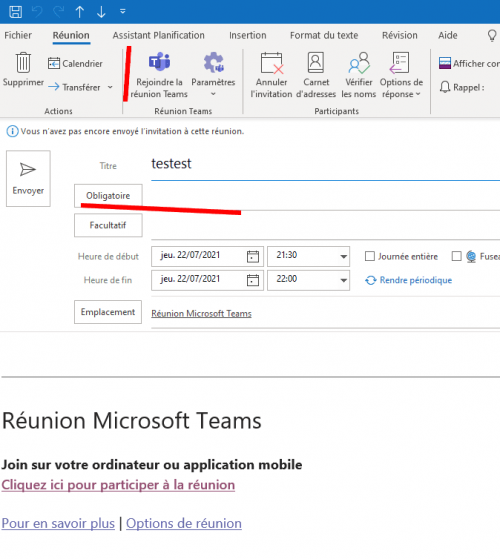Viewport: 500px width, 559px height.
Task: Select the Réunion ribbon tab
Action: pyautogui.click(x=71, y=35)
